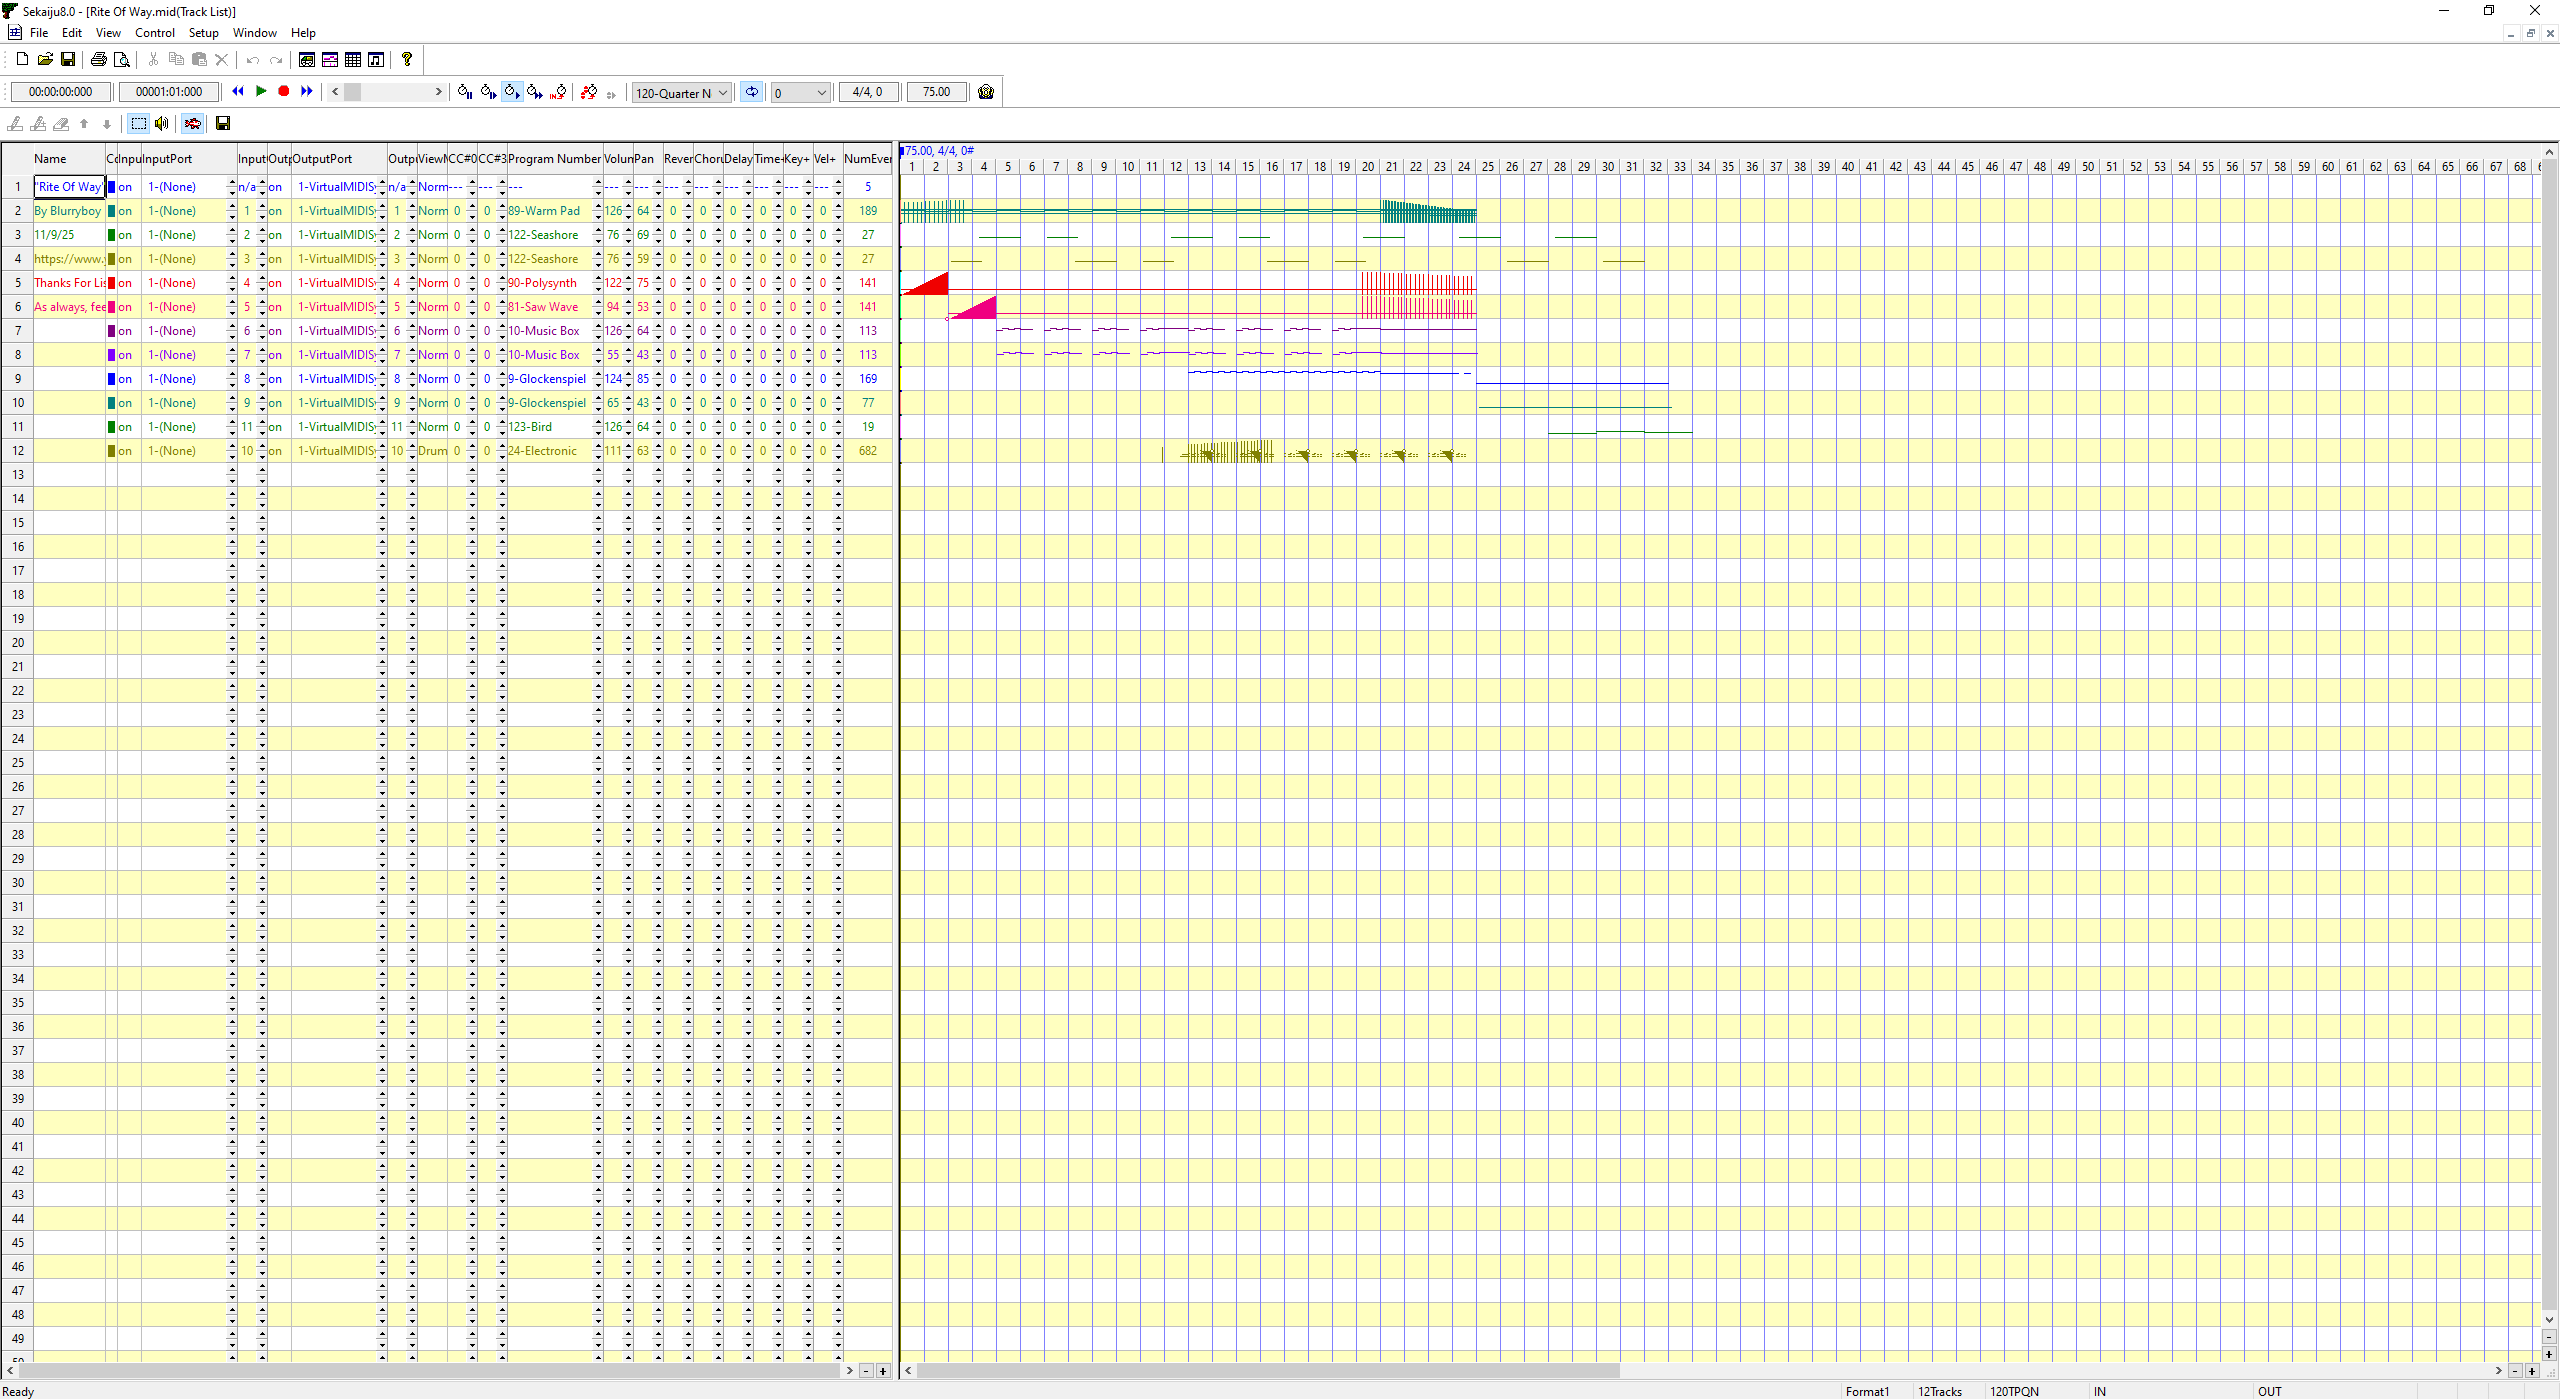Open the Event List window icon
2560x1399 pixels.
[353, 60]
